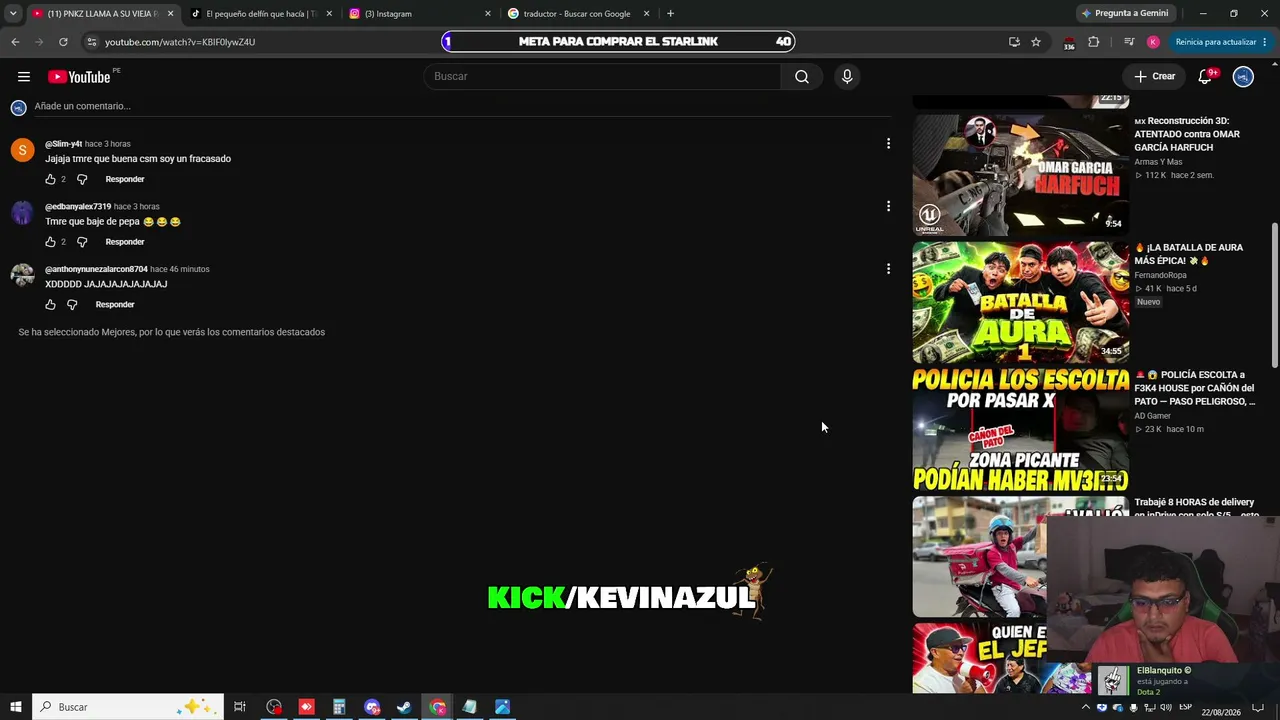Screen dimensions: 1280x720
Task: Open the @Slim-y4t channel link
Action: click(64, 144)
